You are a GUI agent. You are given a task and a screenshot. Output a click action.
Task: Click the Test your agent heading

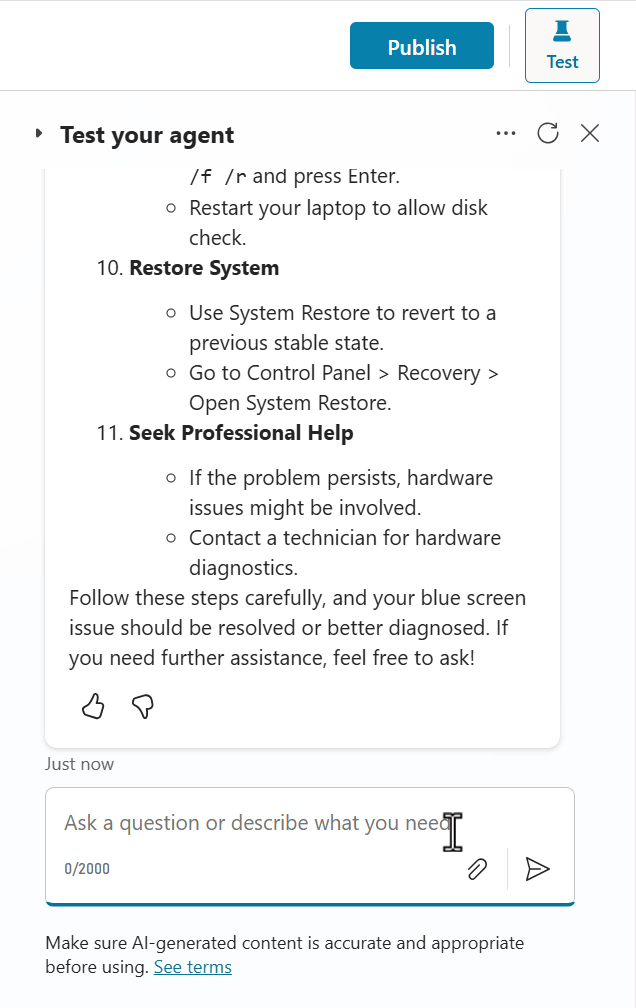[x=147, y=134]
